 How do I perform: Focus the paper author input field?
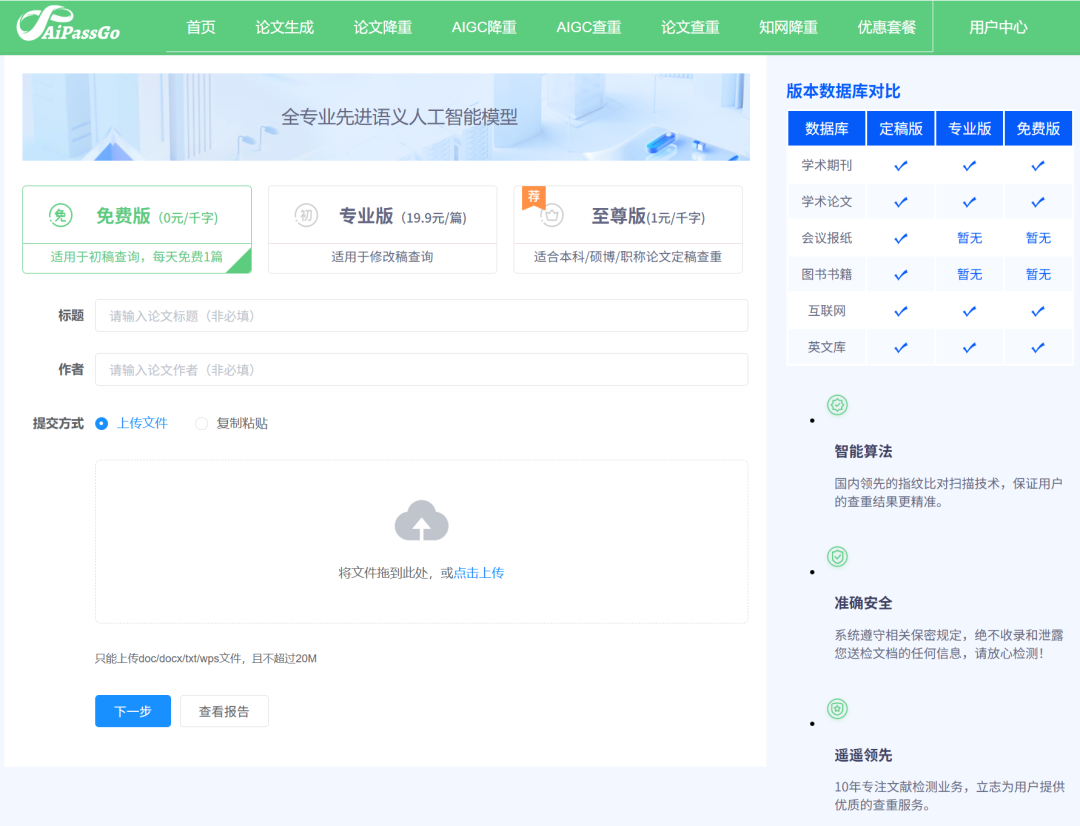pyautogui.click(x=421, y=370)
